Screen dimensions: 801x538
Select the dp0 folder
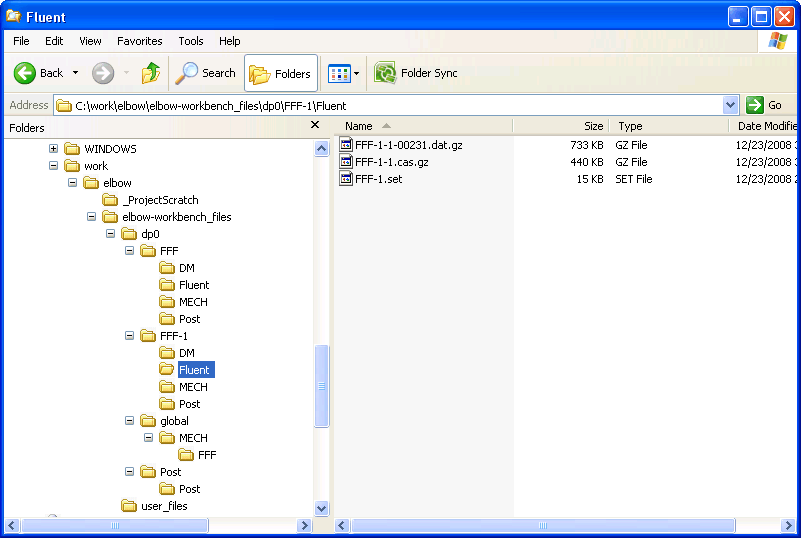pos(150,234)
